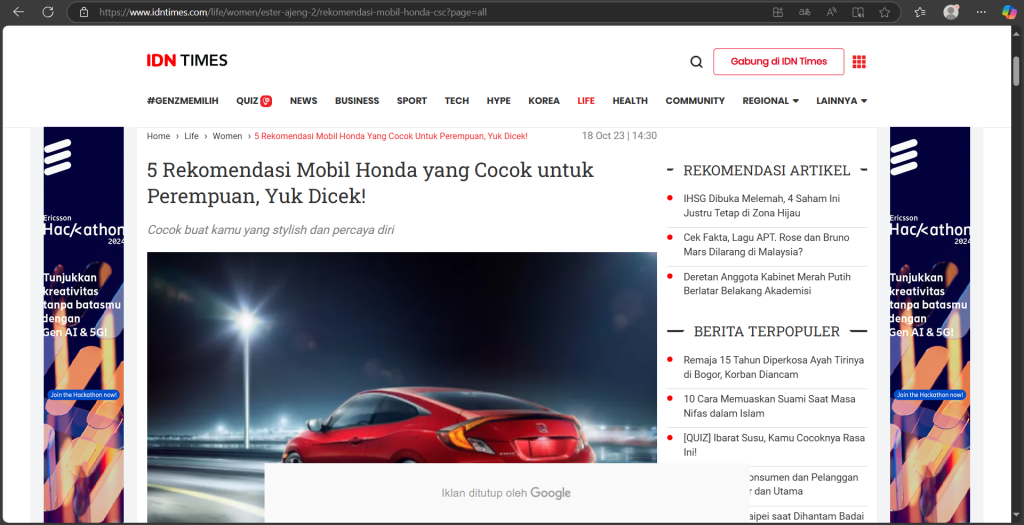Click the red Honda car image
The width and height of the screenshot is (1024, 525).
tap(402, 358)
